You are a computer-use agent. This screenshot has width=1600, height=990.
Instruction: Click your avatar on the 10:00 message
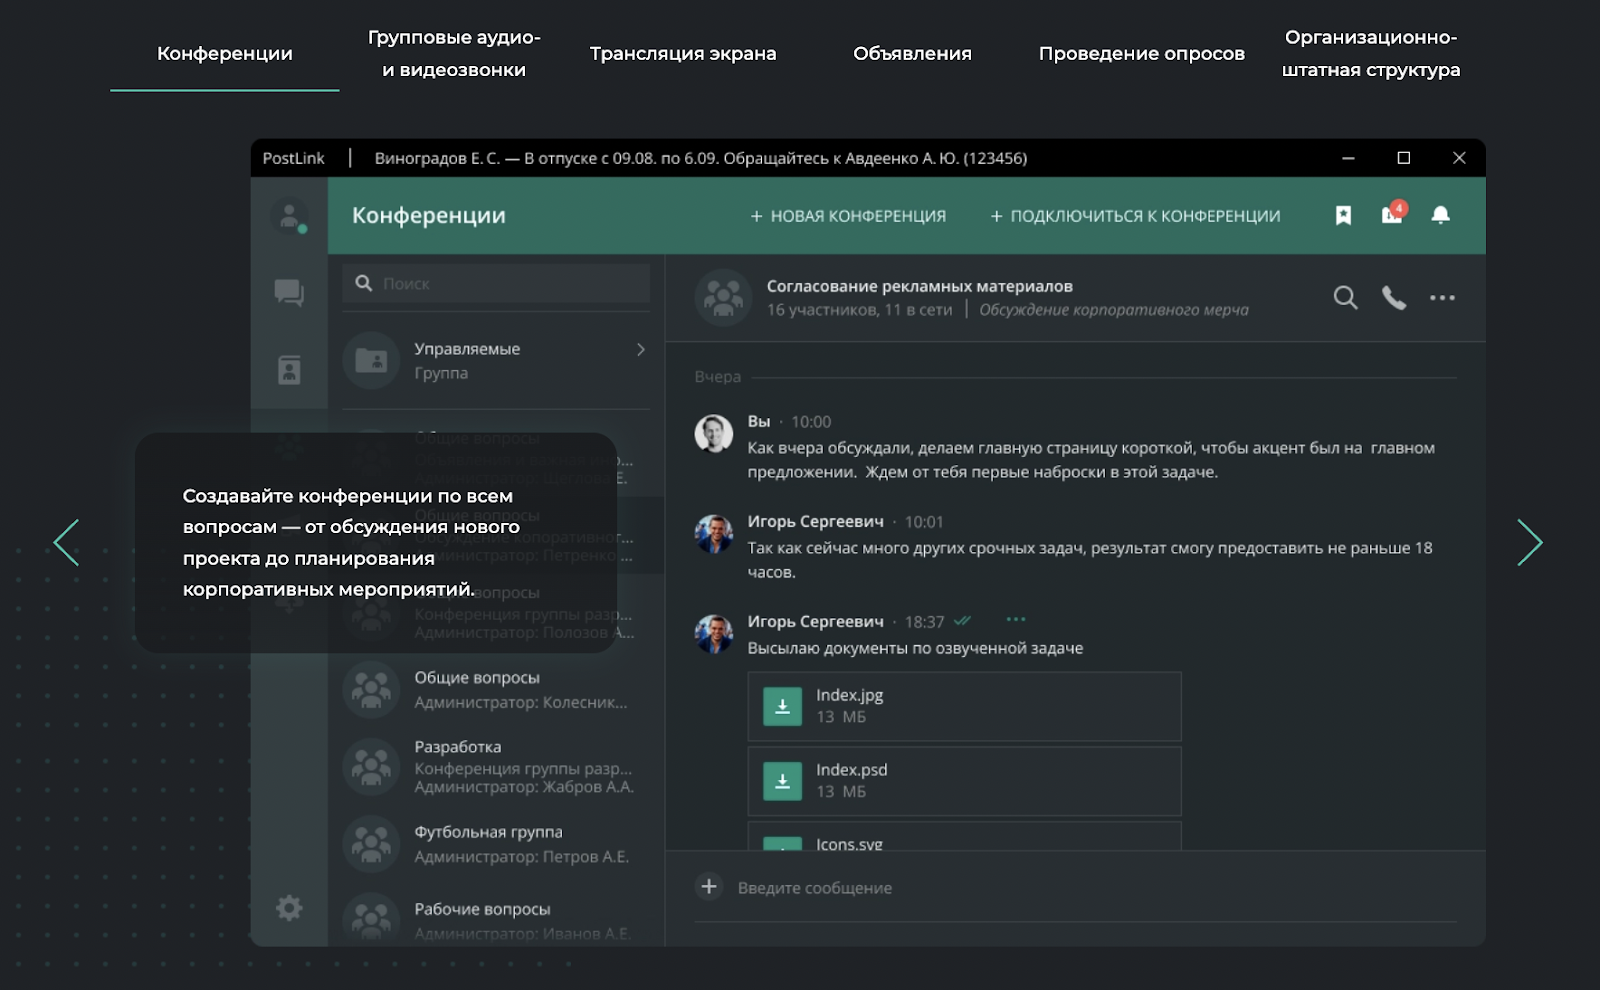pos(714,434)
